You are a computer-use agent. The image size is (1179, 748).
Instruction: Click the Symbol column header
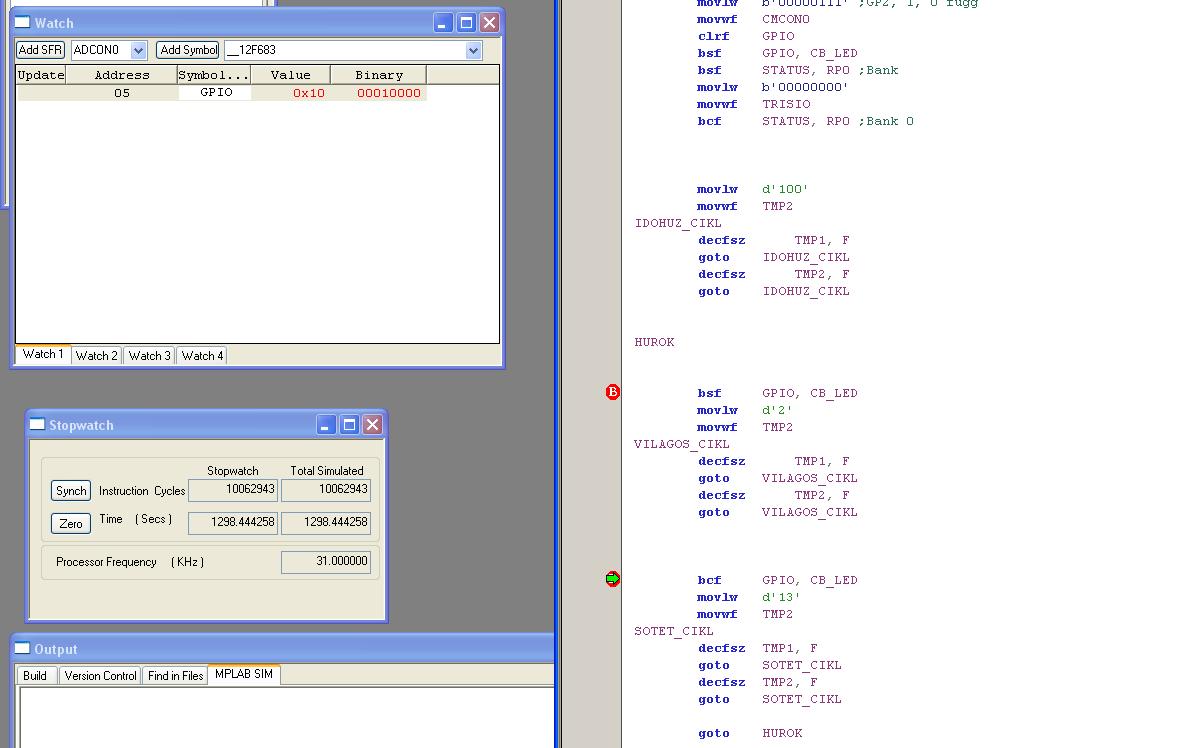pos(214,74)
